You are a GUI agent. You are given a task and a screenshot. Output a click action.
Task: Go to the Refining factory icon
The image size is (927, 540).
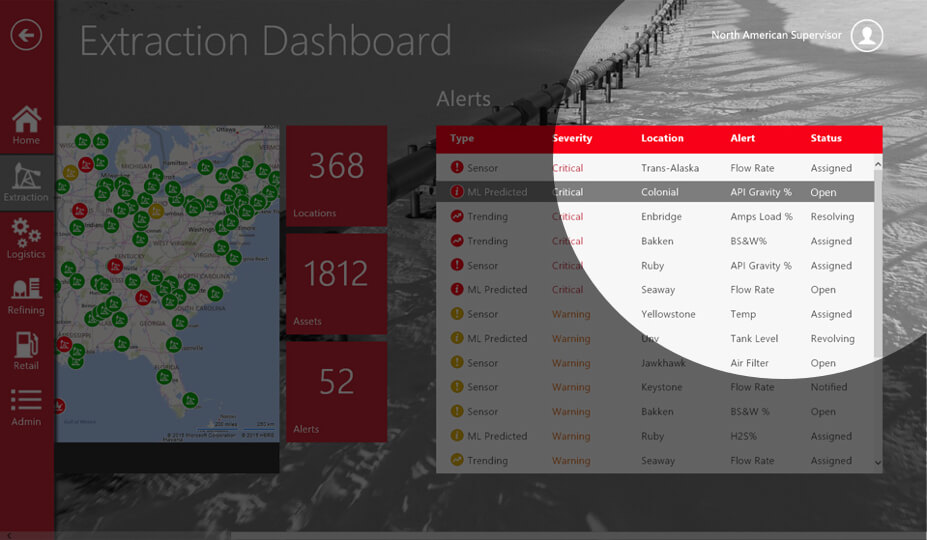point(26,292)
